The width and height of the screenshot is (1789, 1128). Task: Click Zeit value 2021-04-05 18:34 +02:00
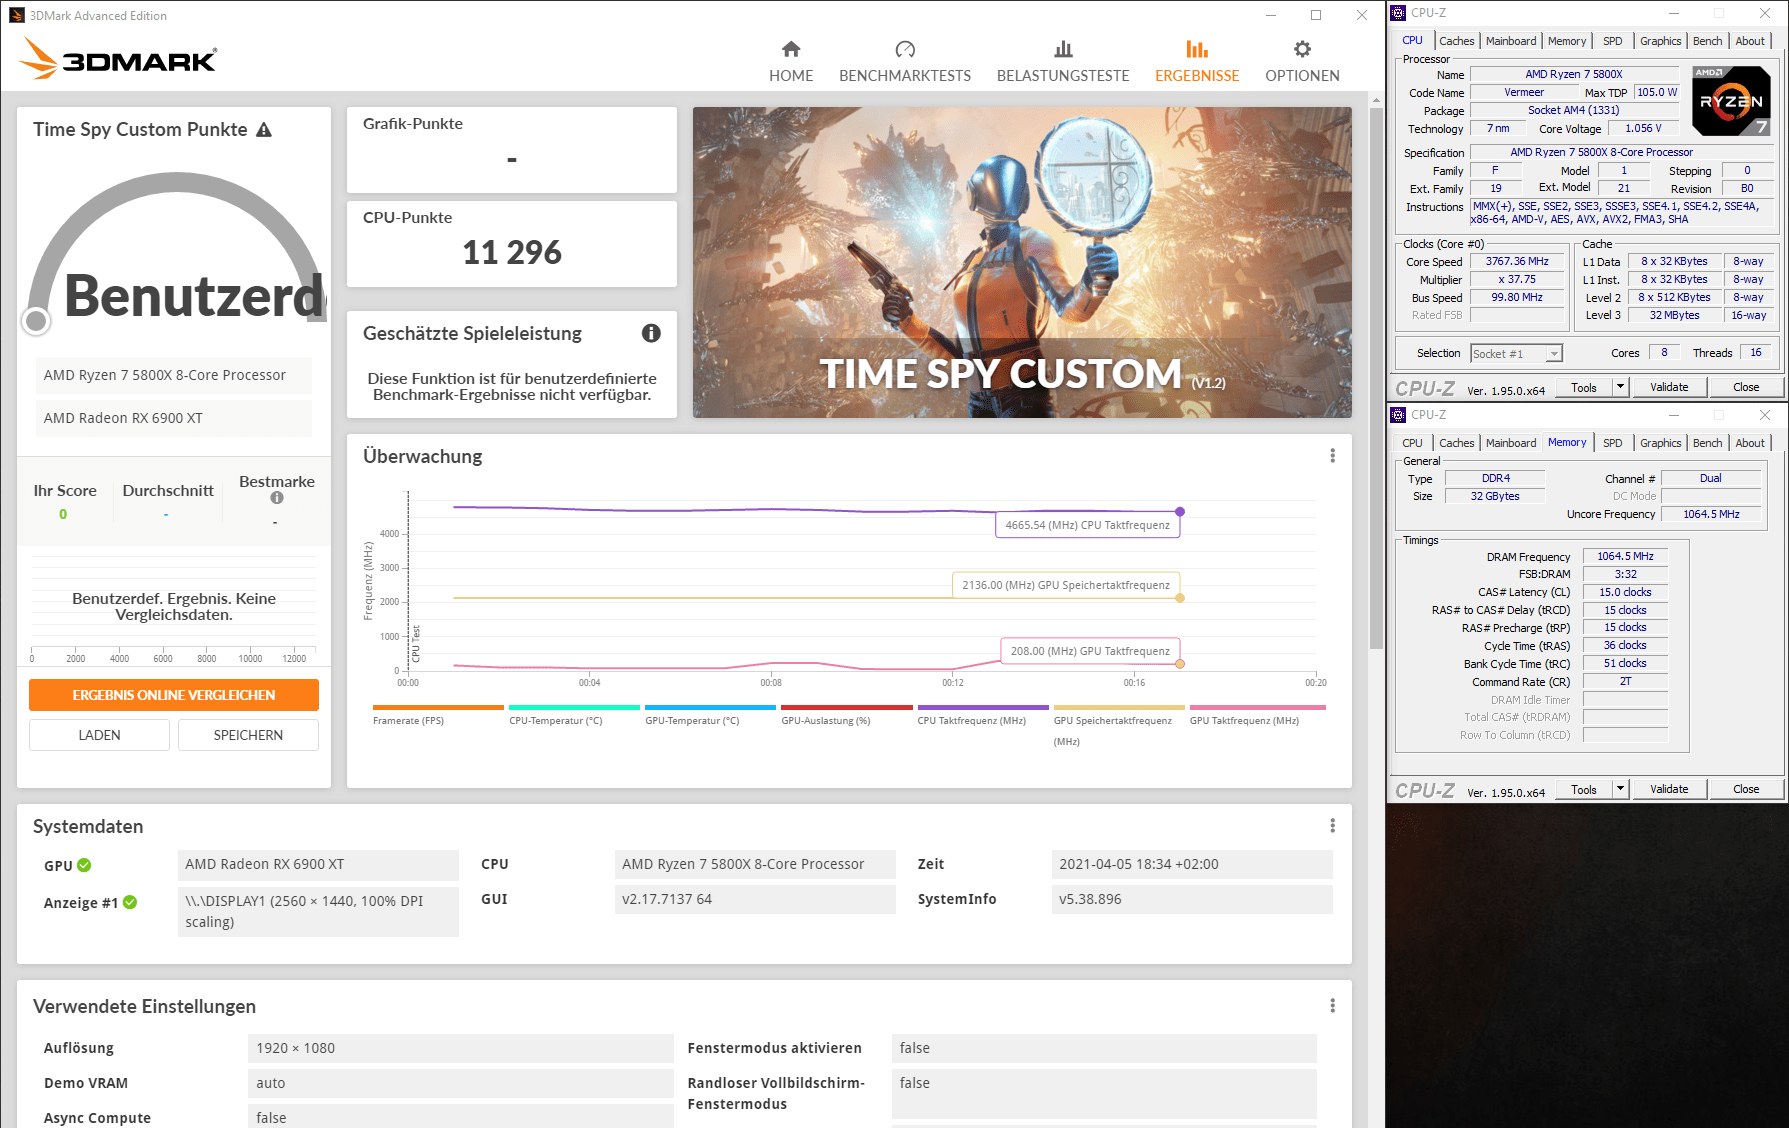1192,864
